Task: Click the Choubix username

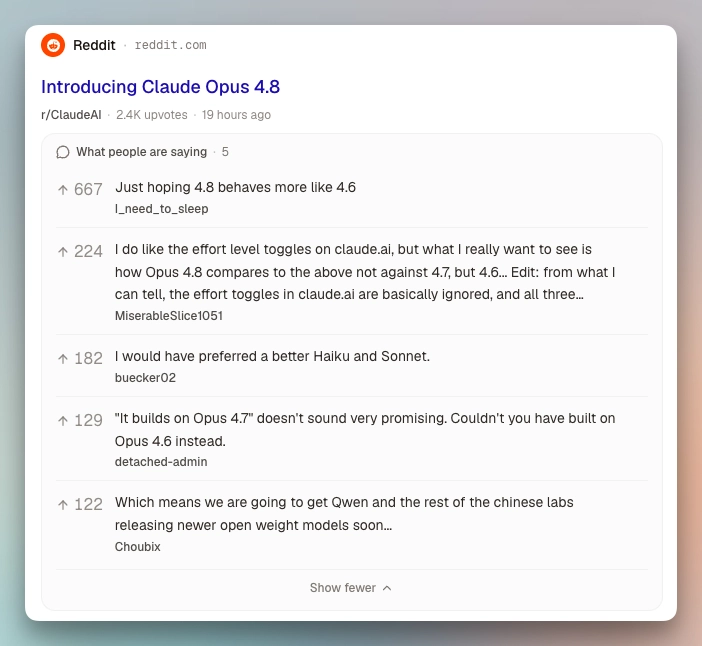Action: pos(137,547)
